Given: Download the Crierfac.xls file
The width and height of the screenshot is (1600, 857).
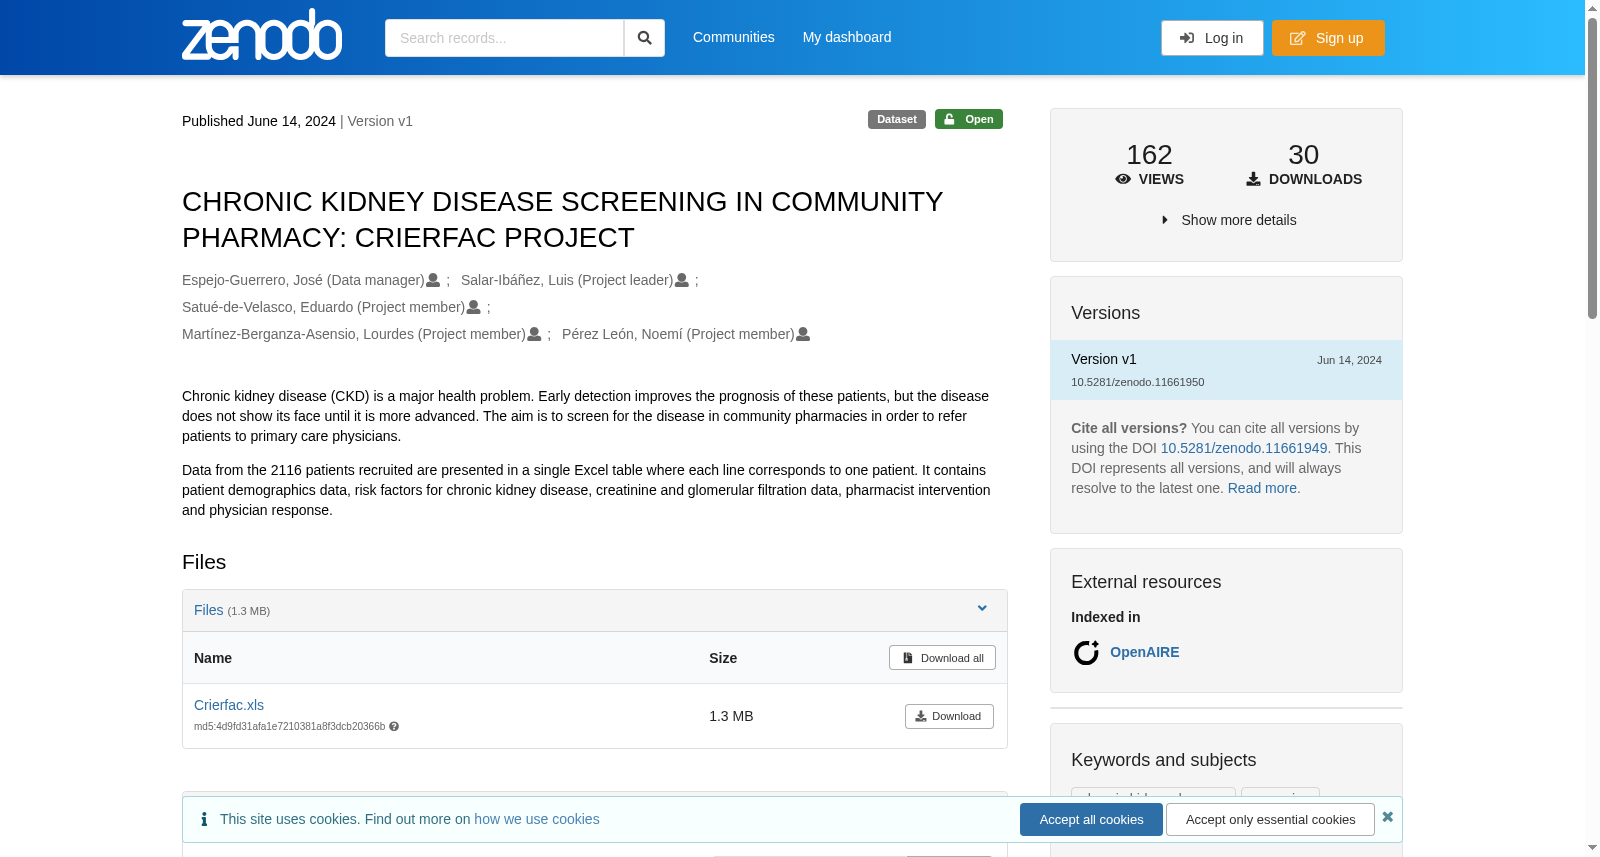Looking at the screenshot, I should [949, 716].
